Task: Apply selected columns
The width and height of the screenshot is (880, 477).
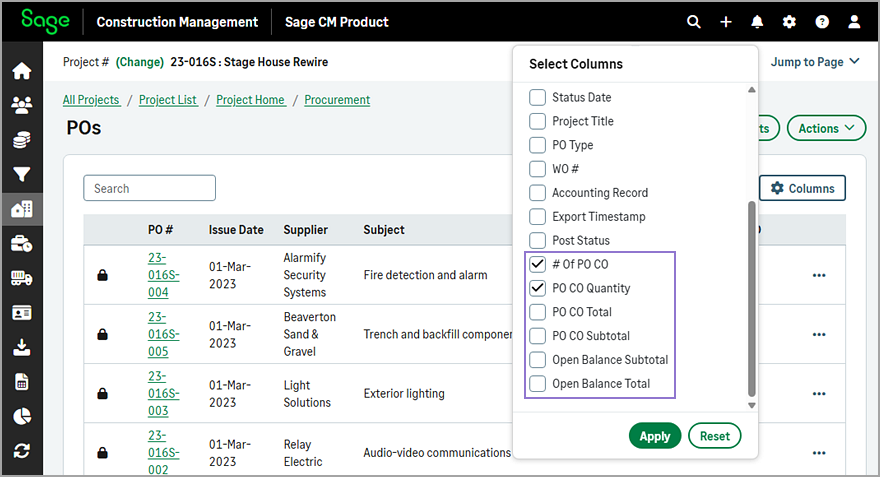Action: (x=654, y=436)
